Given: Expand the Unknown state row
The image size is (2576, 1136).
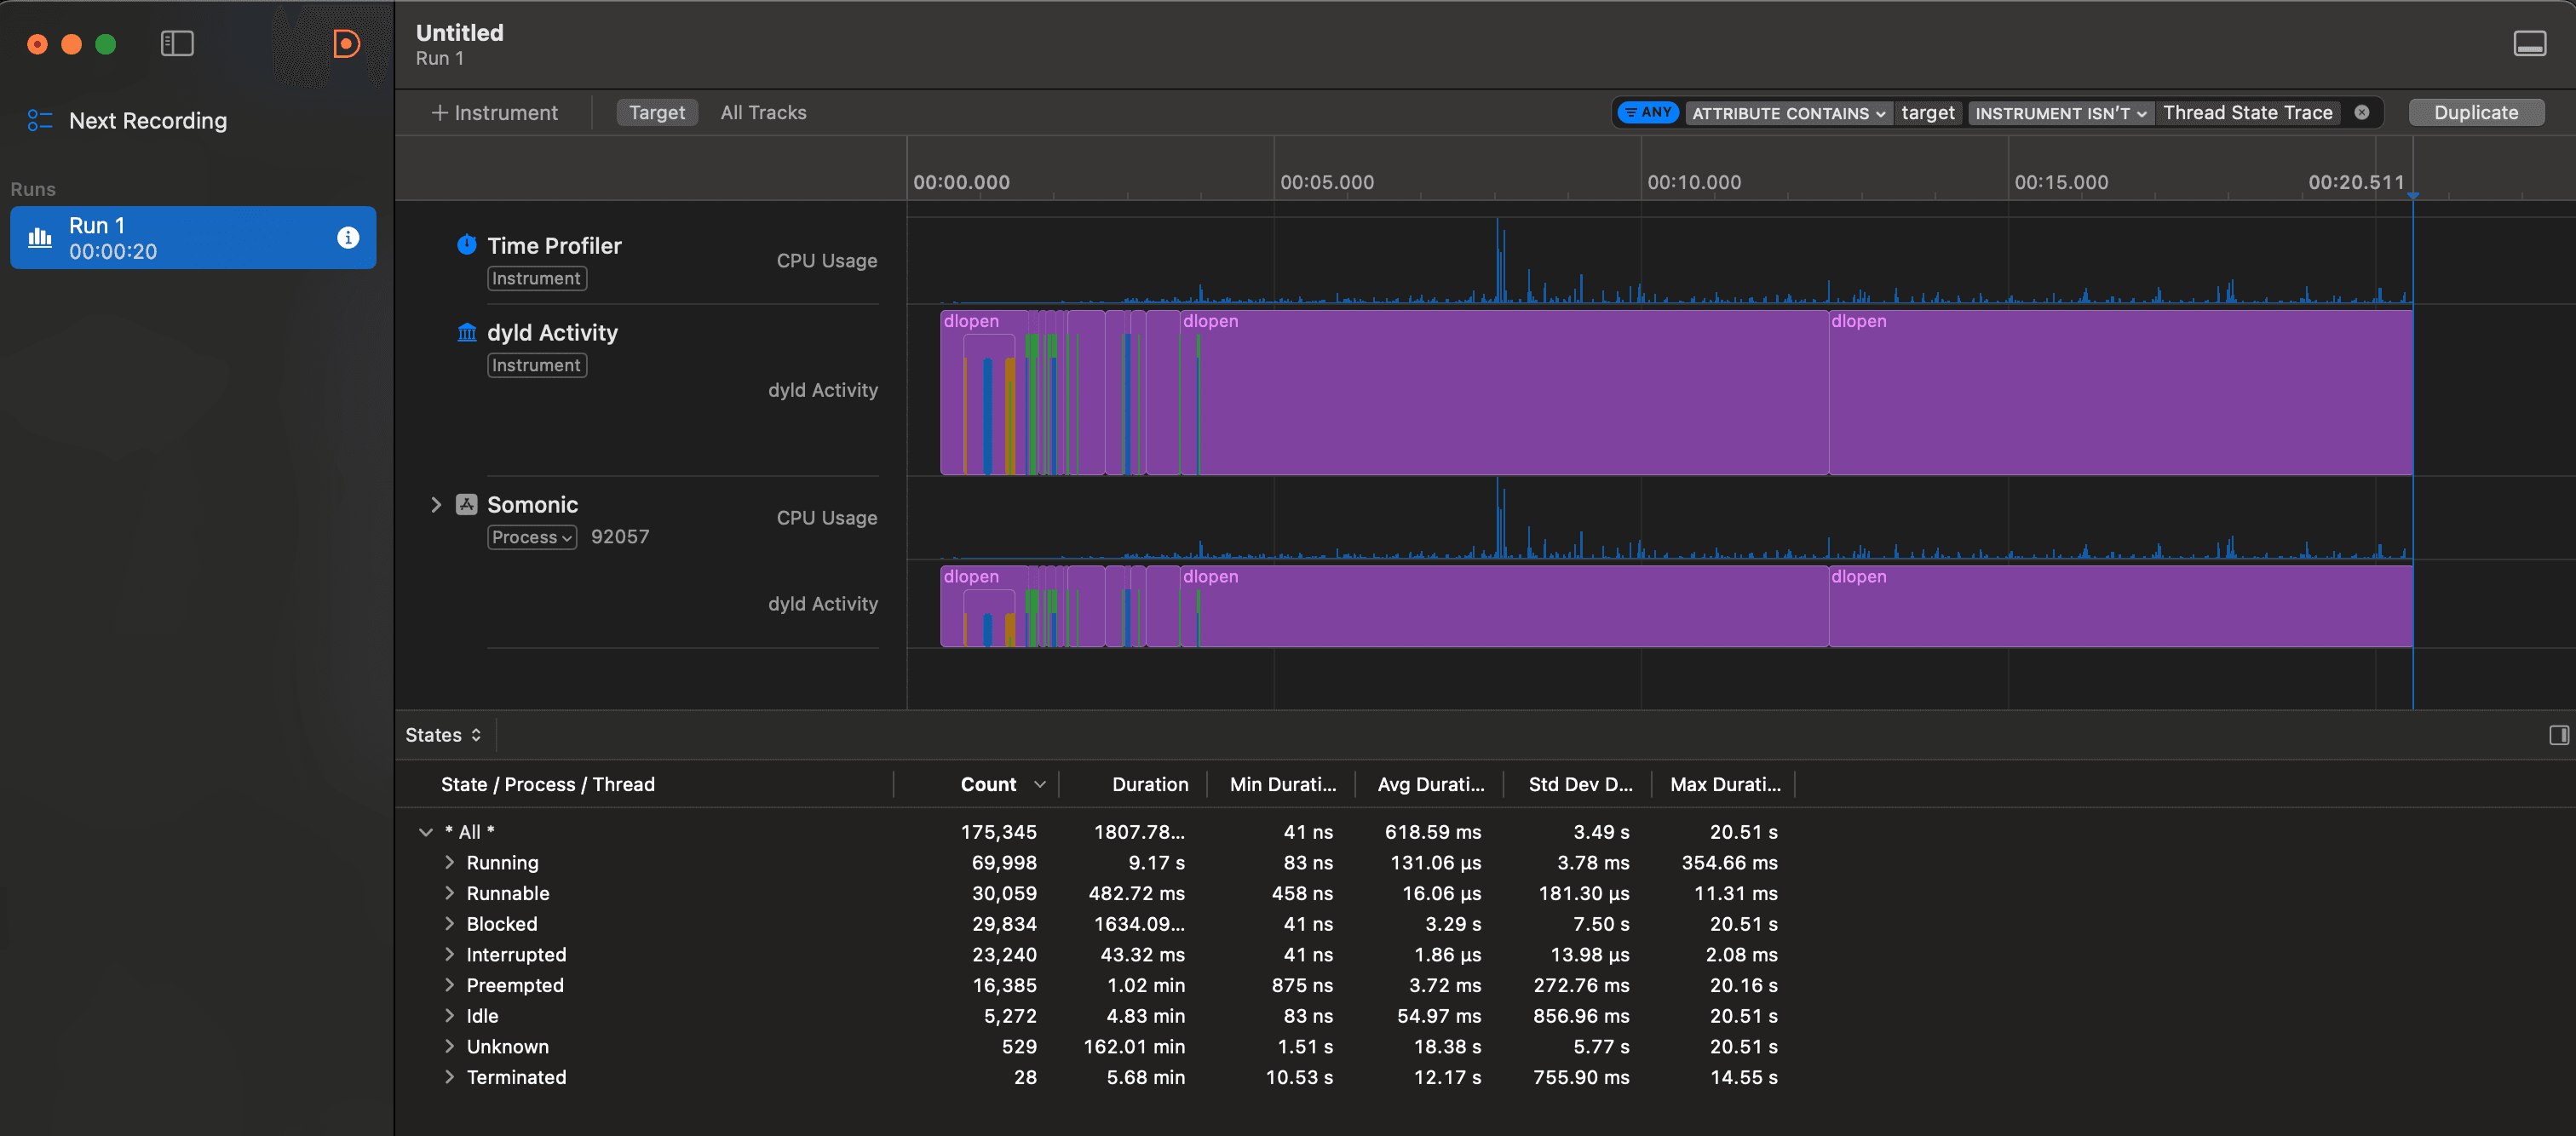Looking at the screenshot, I should coord(449,1046).
